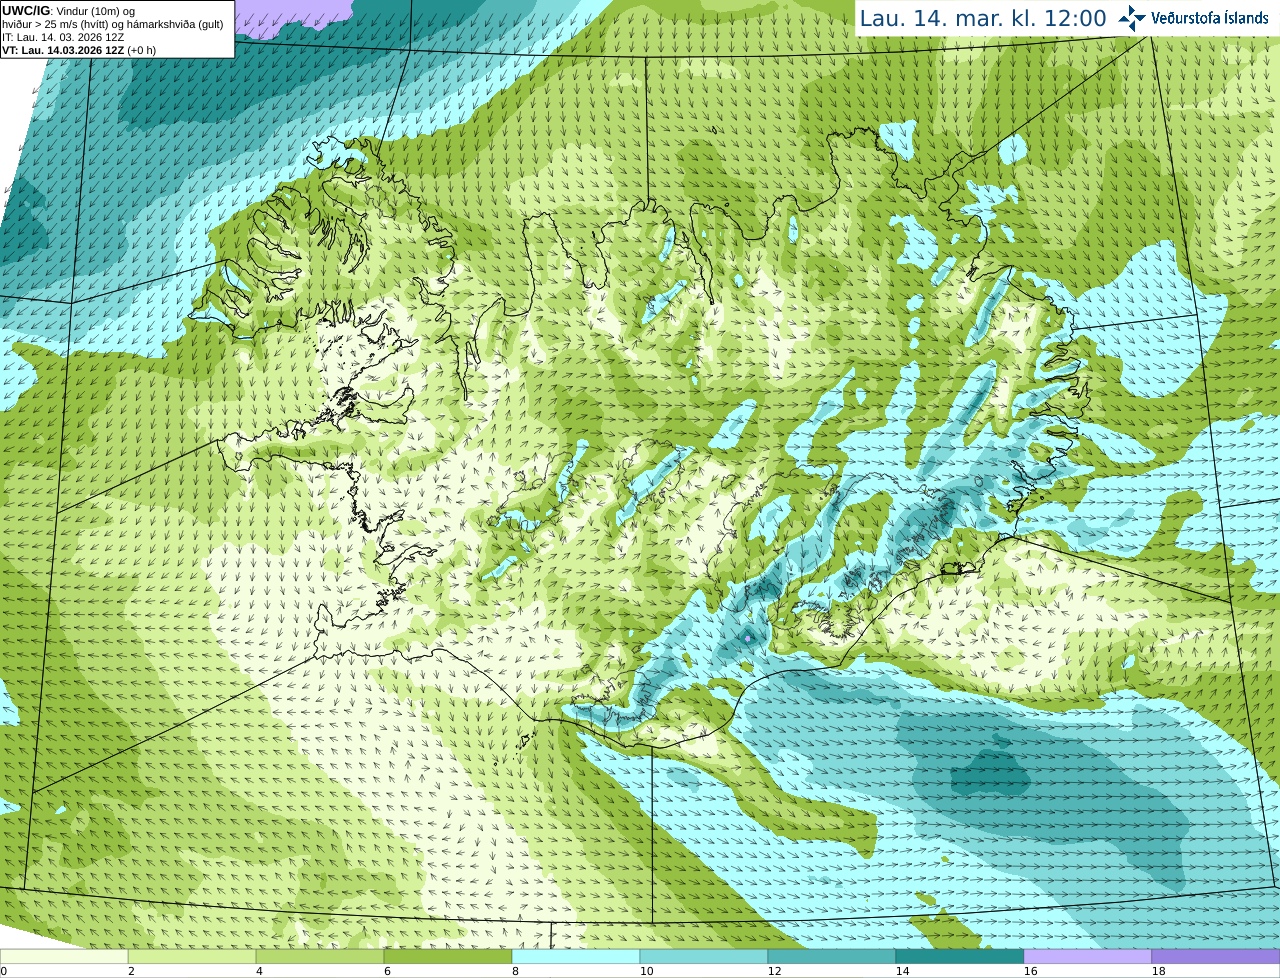Click the hviður > 25 m/s legend description line
This screenshot has width=1280, height=978.
113,24
